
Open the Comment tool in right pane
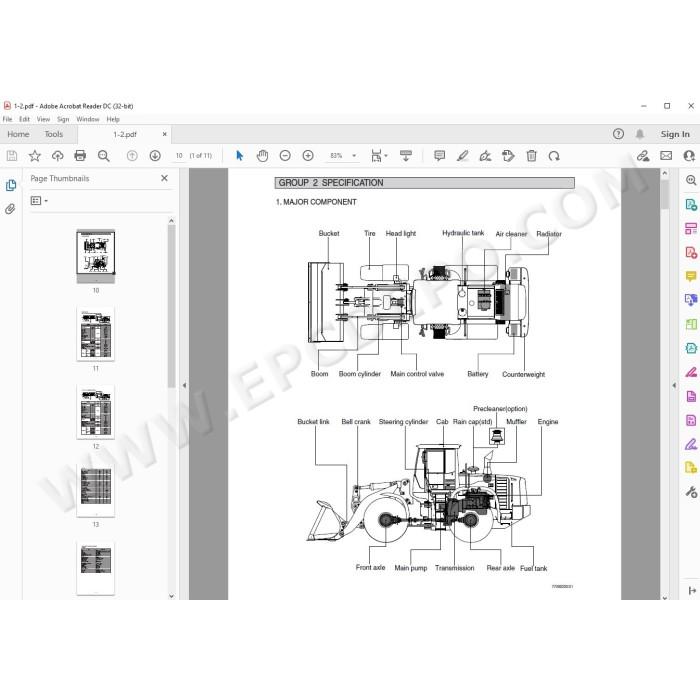[x=691, y=276]
